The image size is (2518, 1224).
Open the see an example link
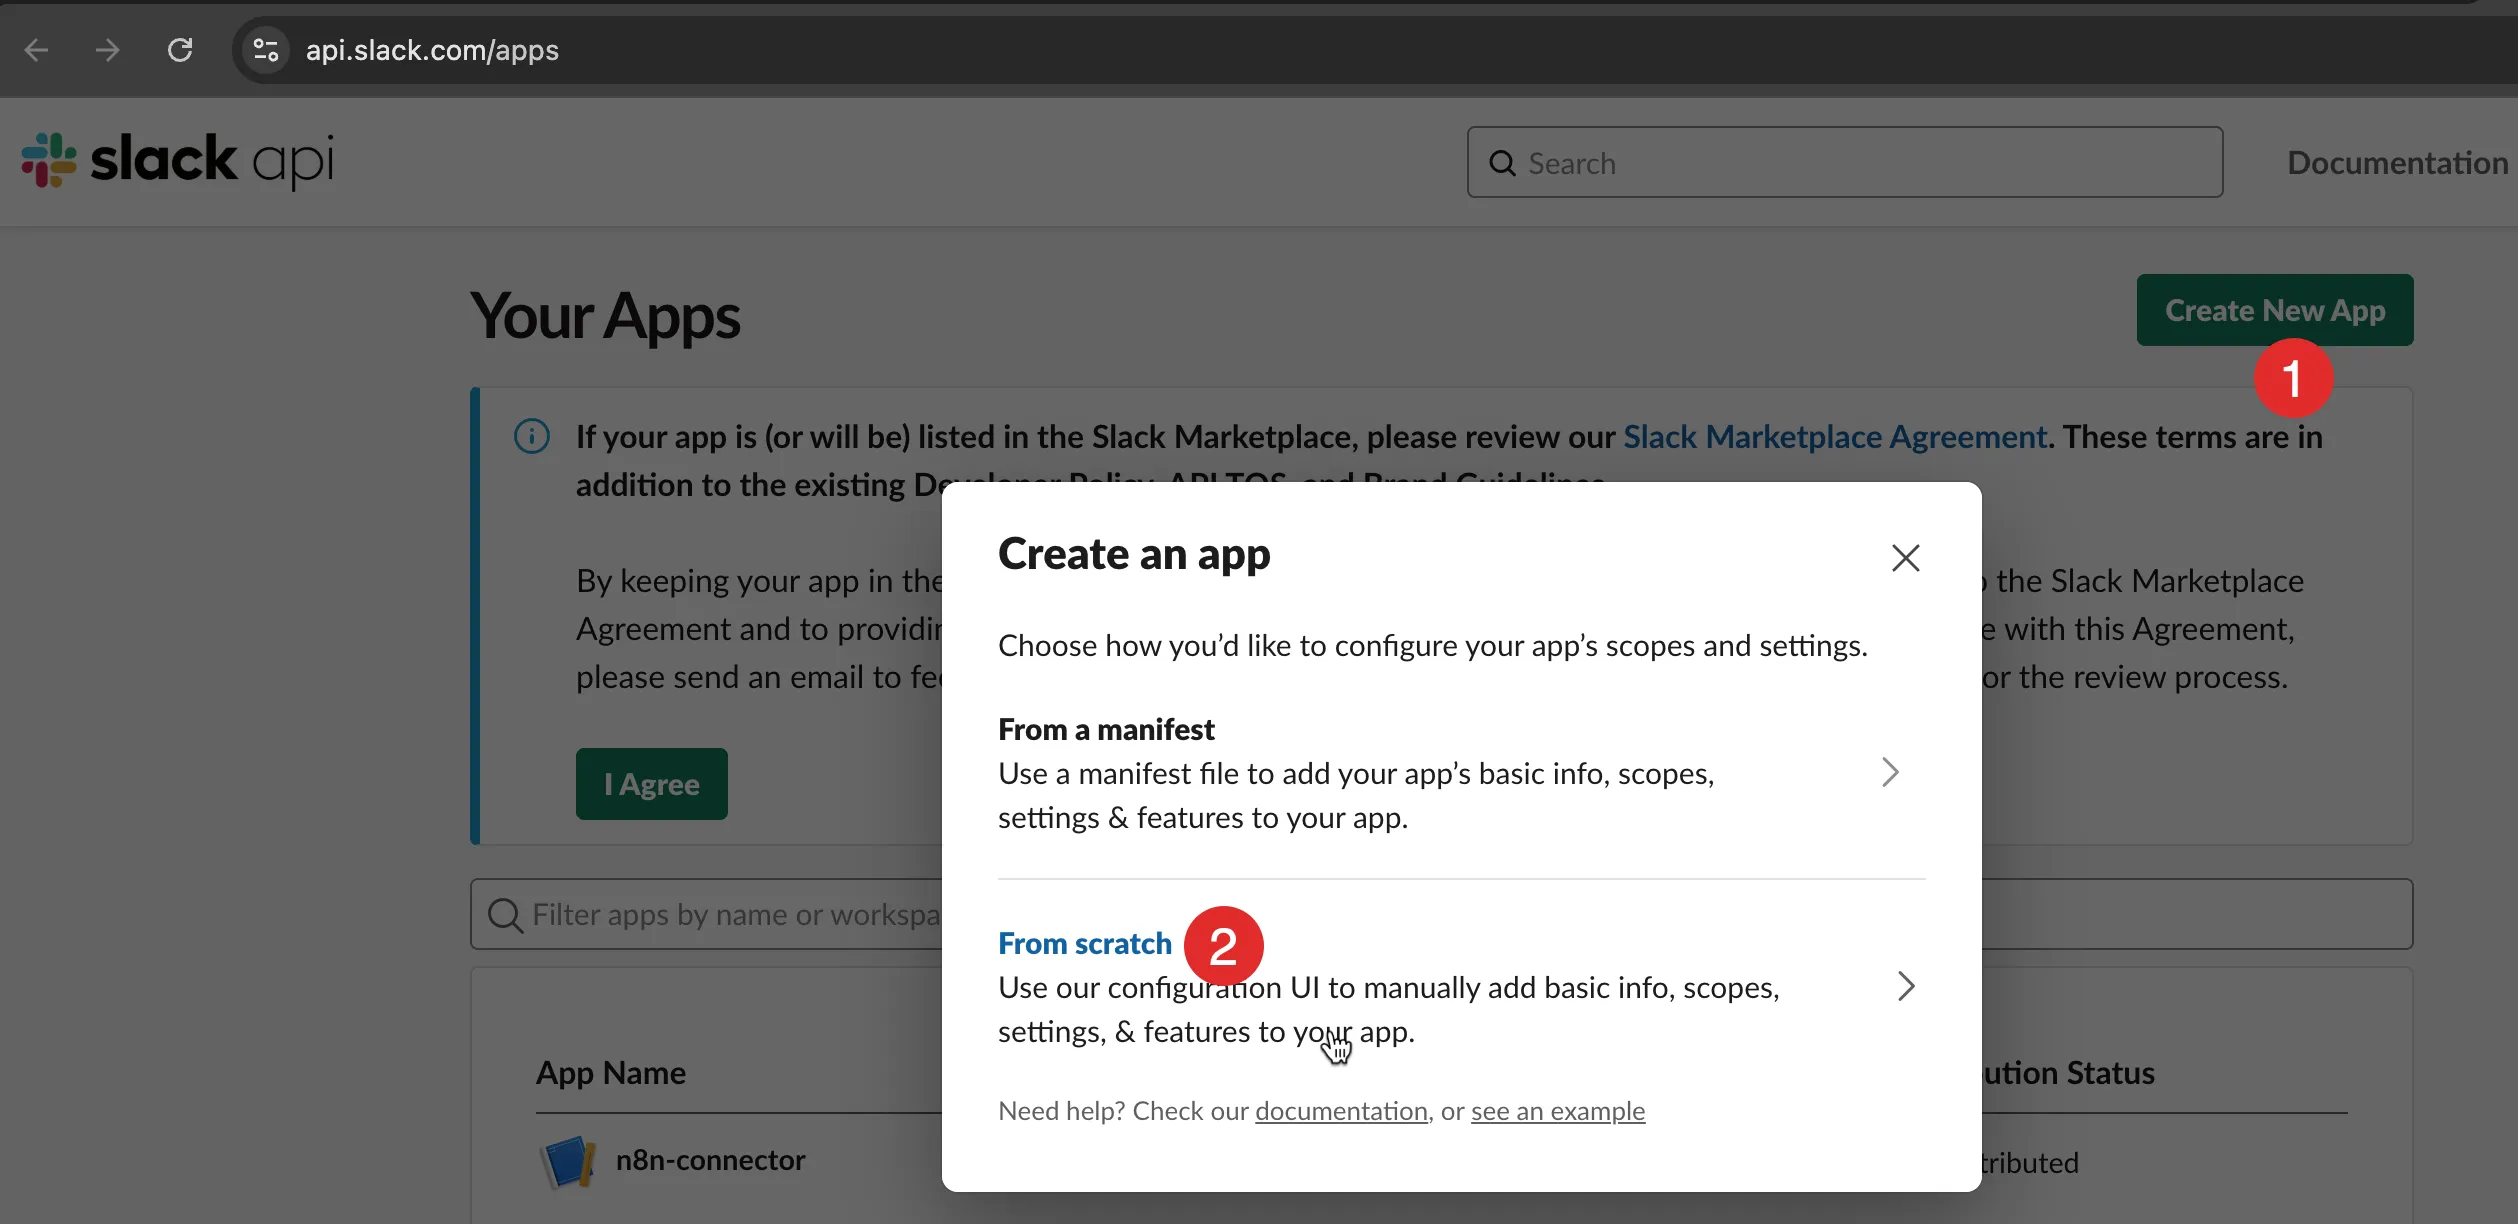pyautogui.click(x=1557, y=1111)
